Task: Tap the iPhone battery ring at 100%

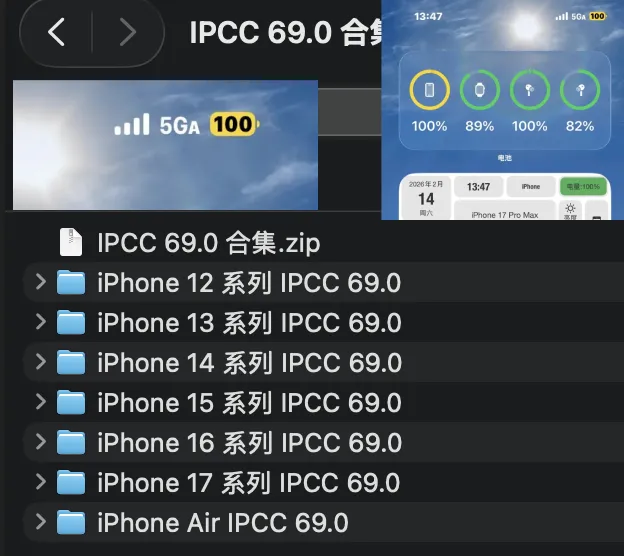Action: (x=429, y=90)
